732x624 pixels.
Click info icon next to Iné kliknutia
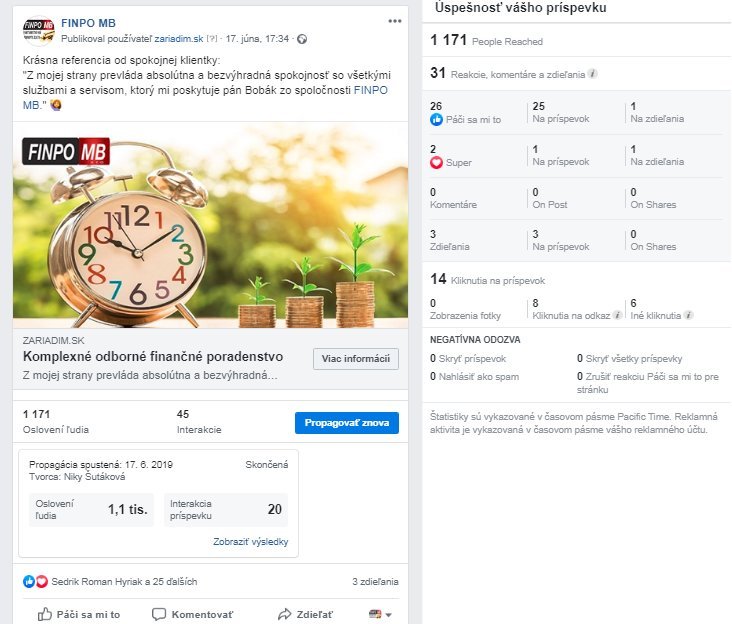point(689,316)
